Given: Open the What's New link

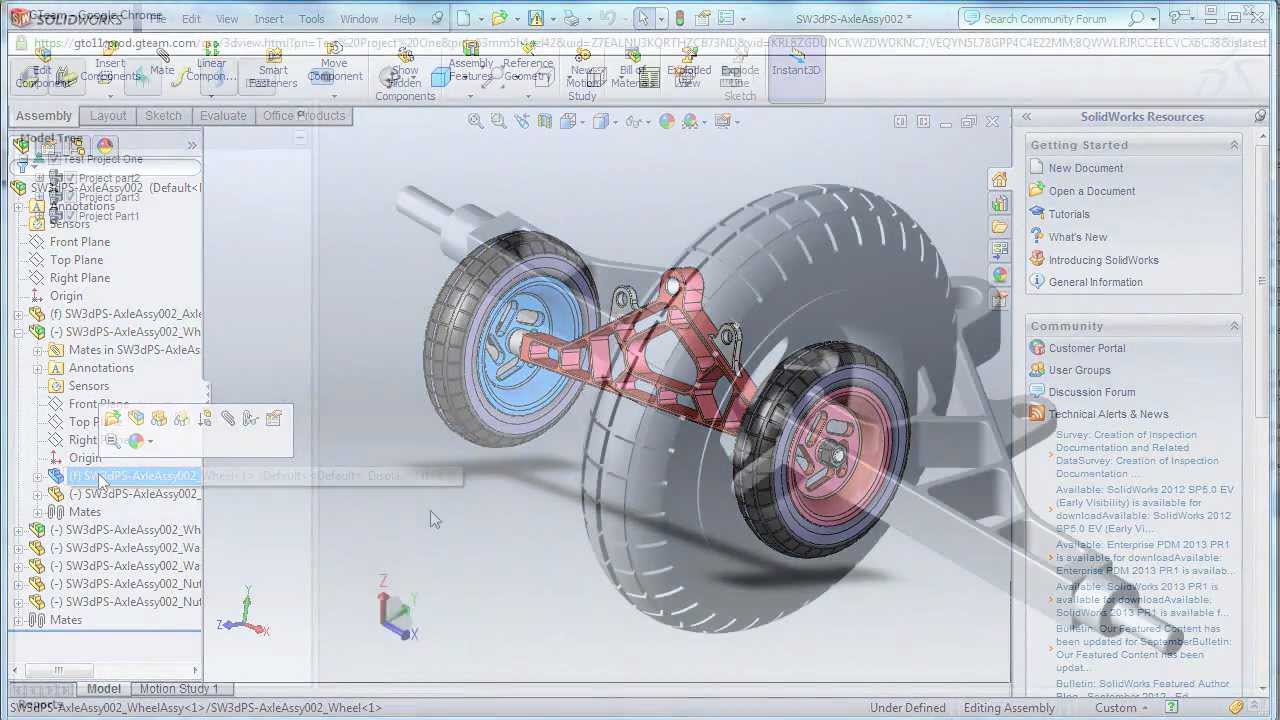Looking at the screenshot, I should [x=1078, y=237].
